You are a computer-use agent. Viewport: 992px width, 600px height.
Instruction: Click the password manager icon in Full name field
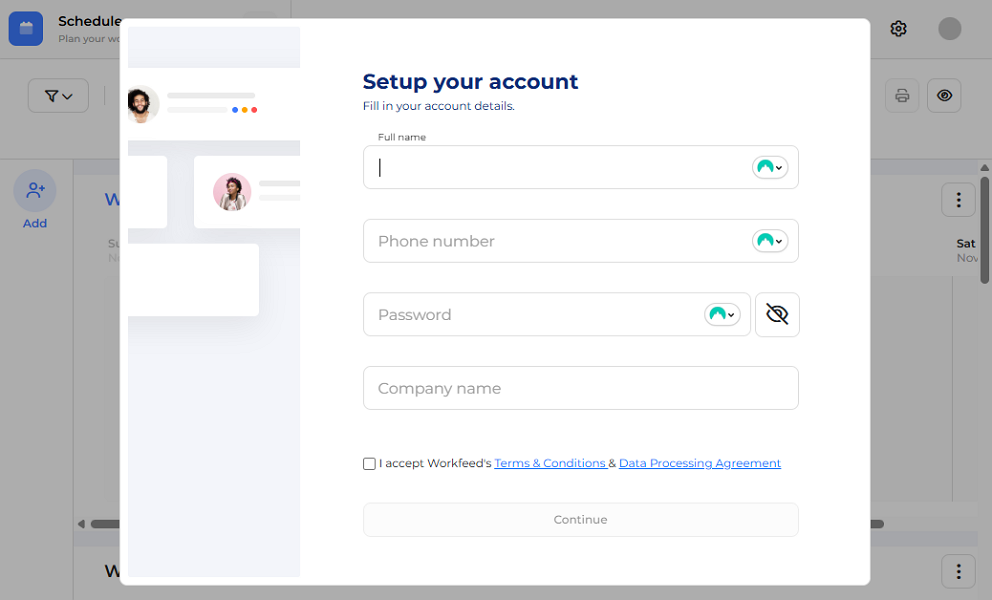click(764, 167)
